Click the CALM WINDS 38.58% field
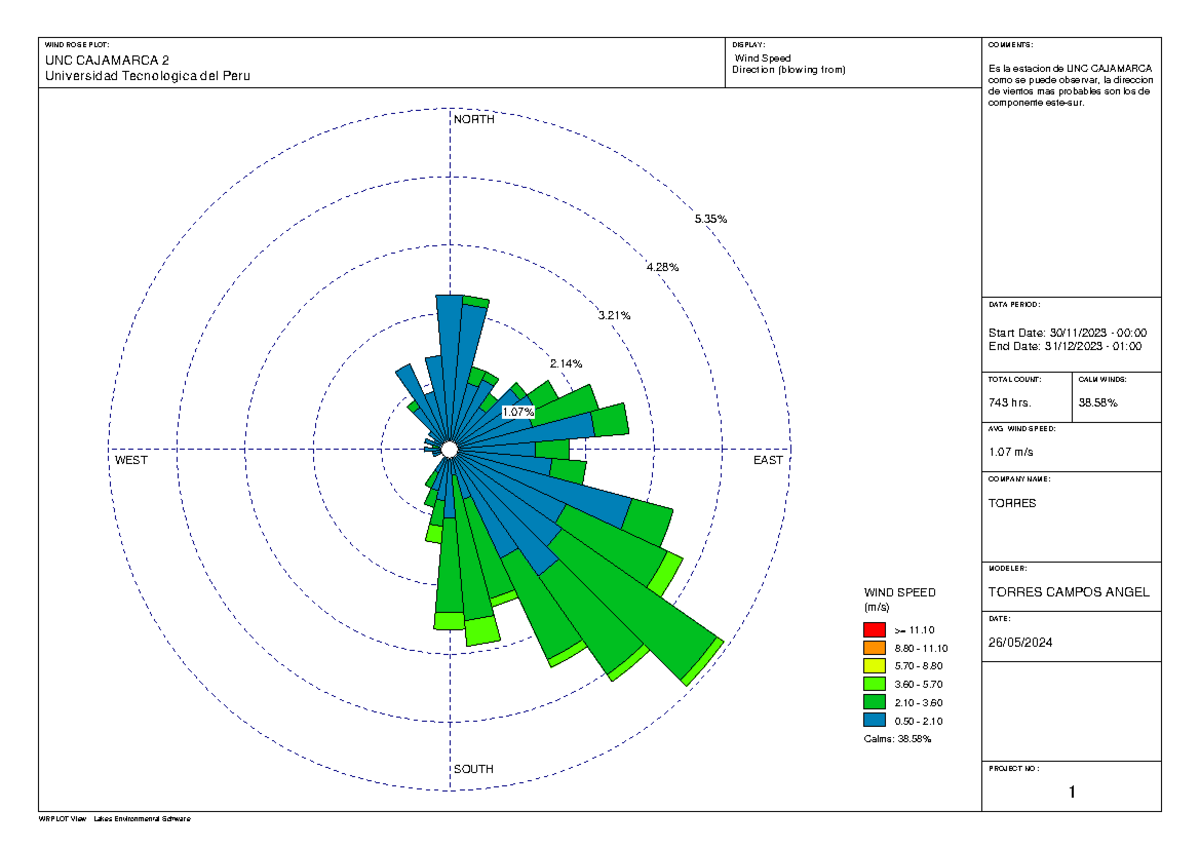The height and width of the screenshot is (849, 1200). pos(1100,401)
